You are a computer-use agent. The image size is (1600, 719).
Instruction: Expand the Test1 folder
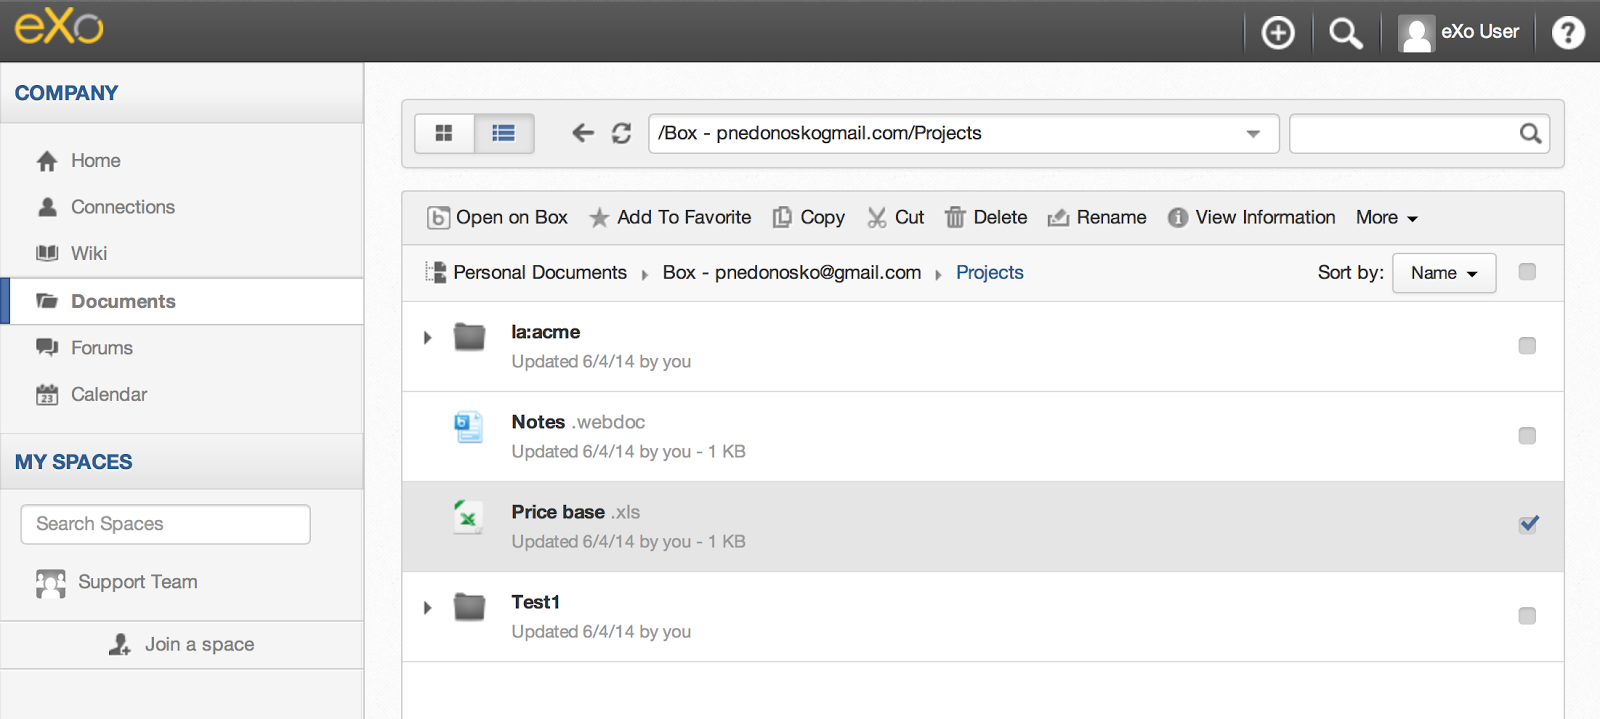tap(428, 607)
